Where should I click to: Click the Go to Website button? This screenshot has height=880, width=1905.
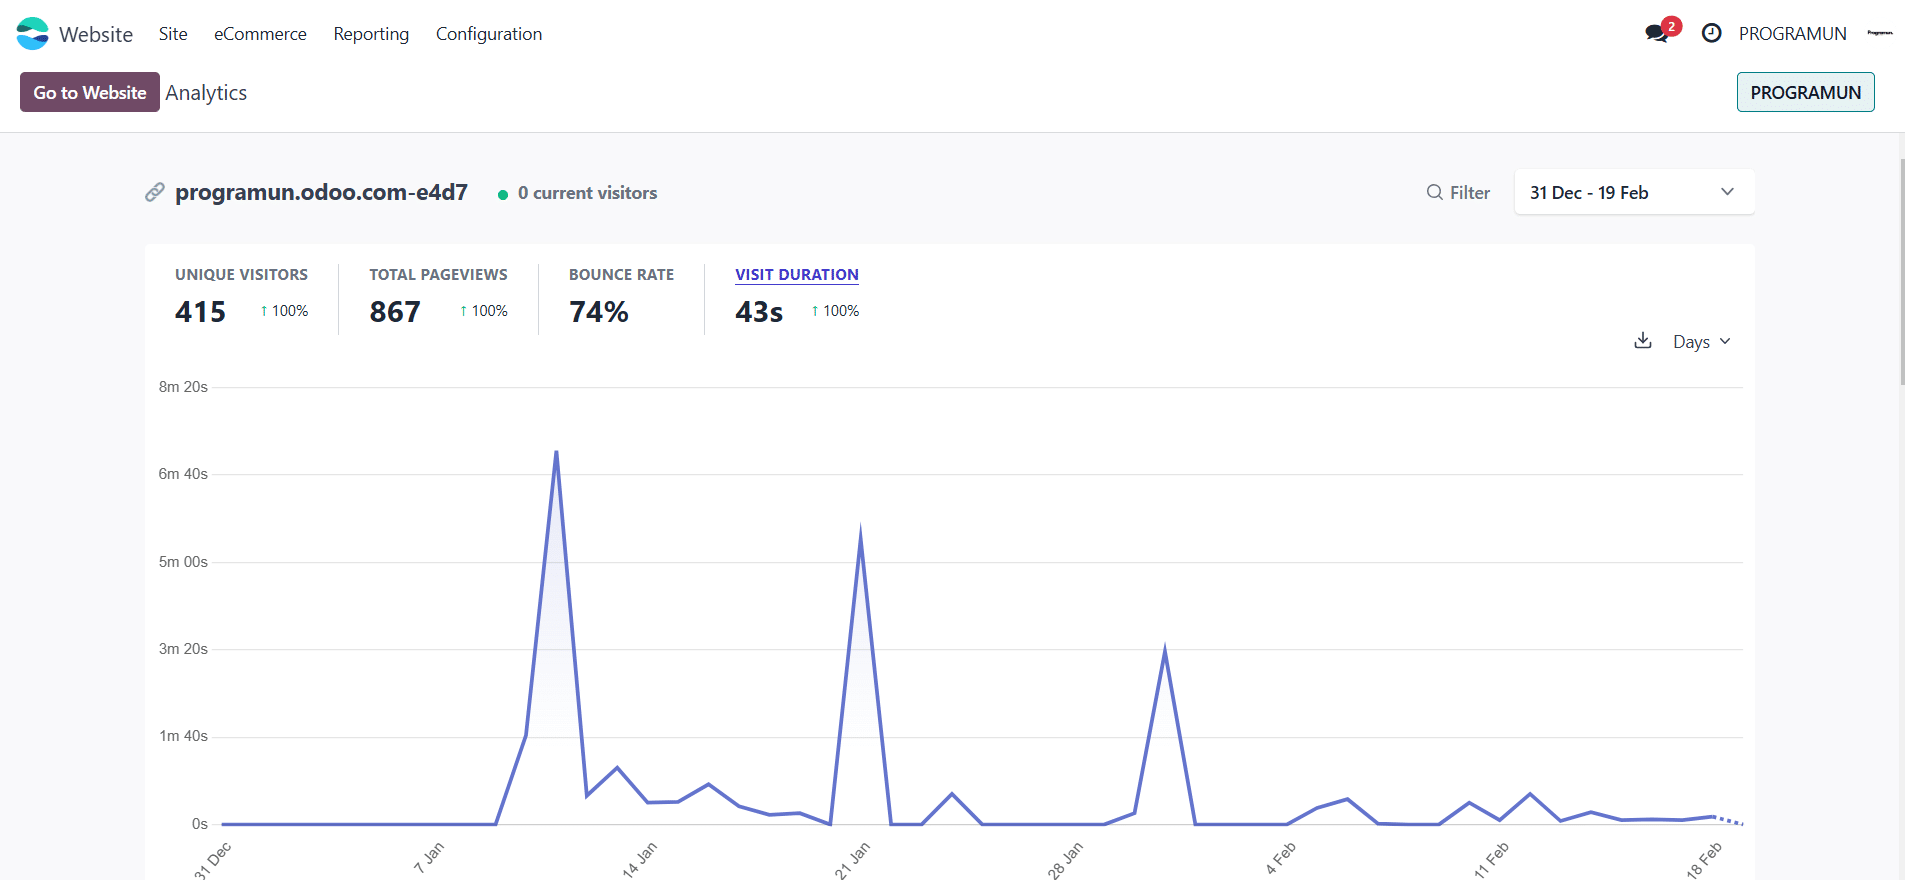coord(90,93)
